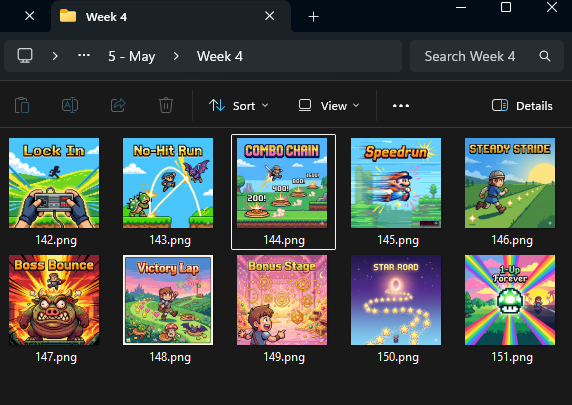Open the Sort dropdown menu

click(x=239, y=106)
